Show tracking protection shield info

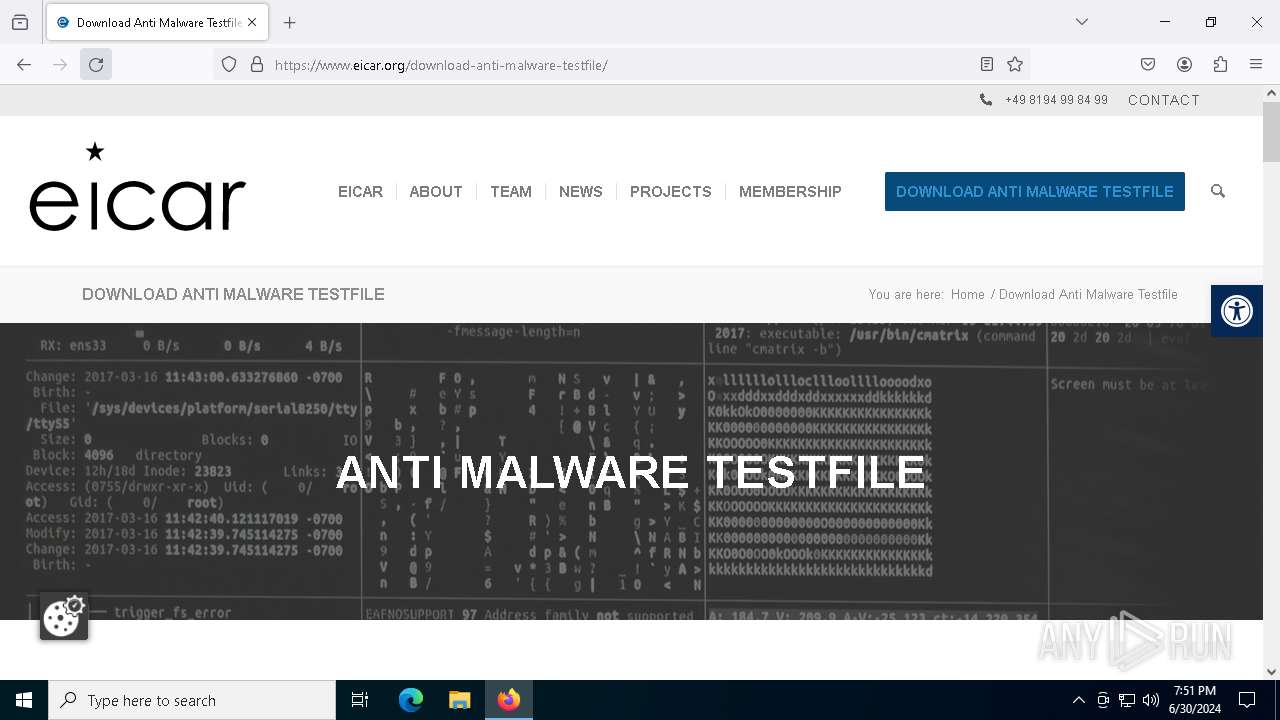pyautogui.click(x=229, y=65)
